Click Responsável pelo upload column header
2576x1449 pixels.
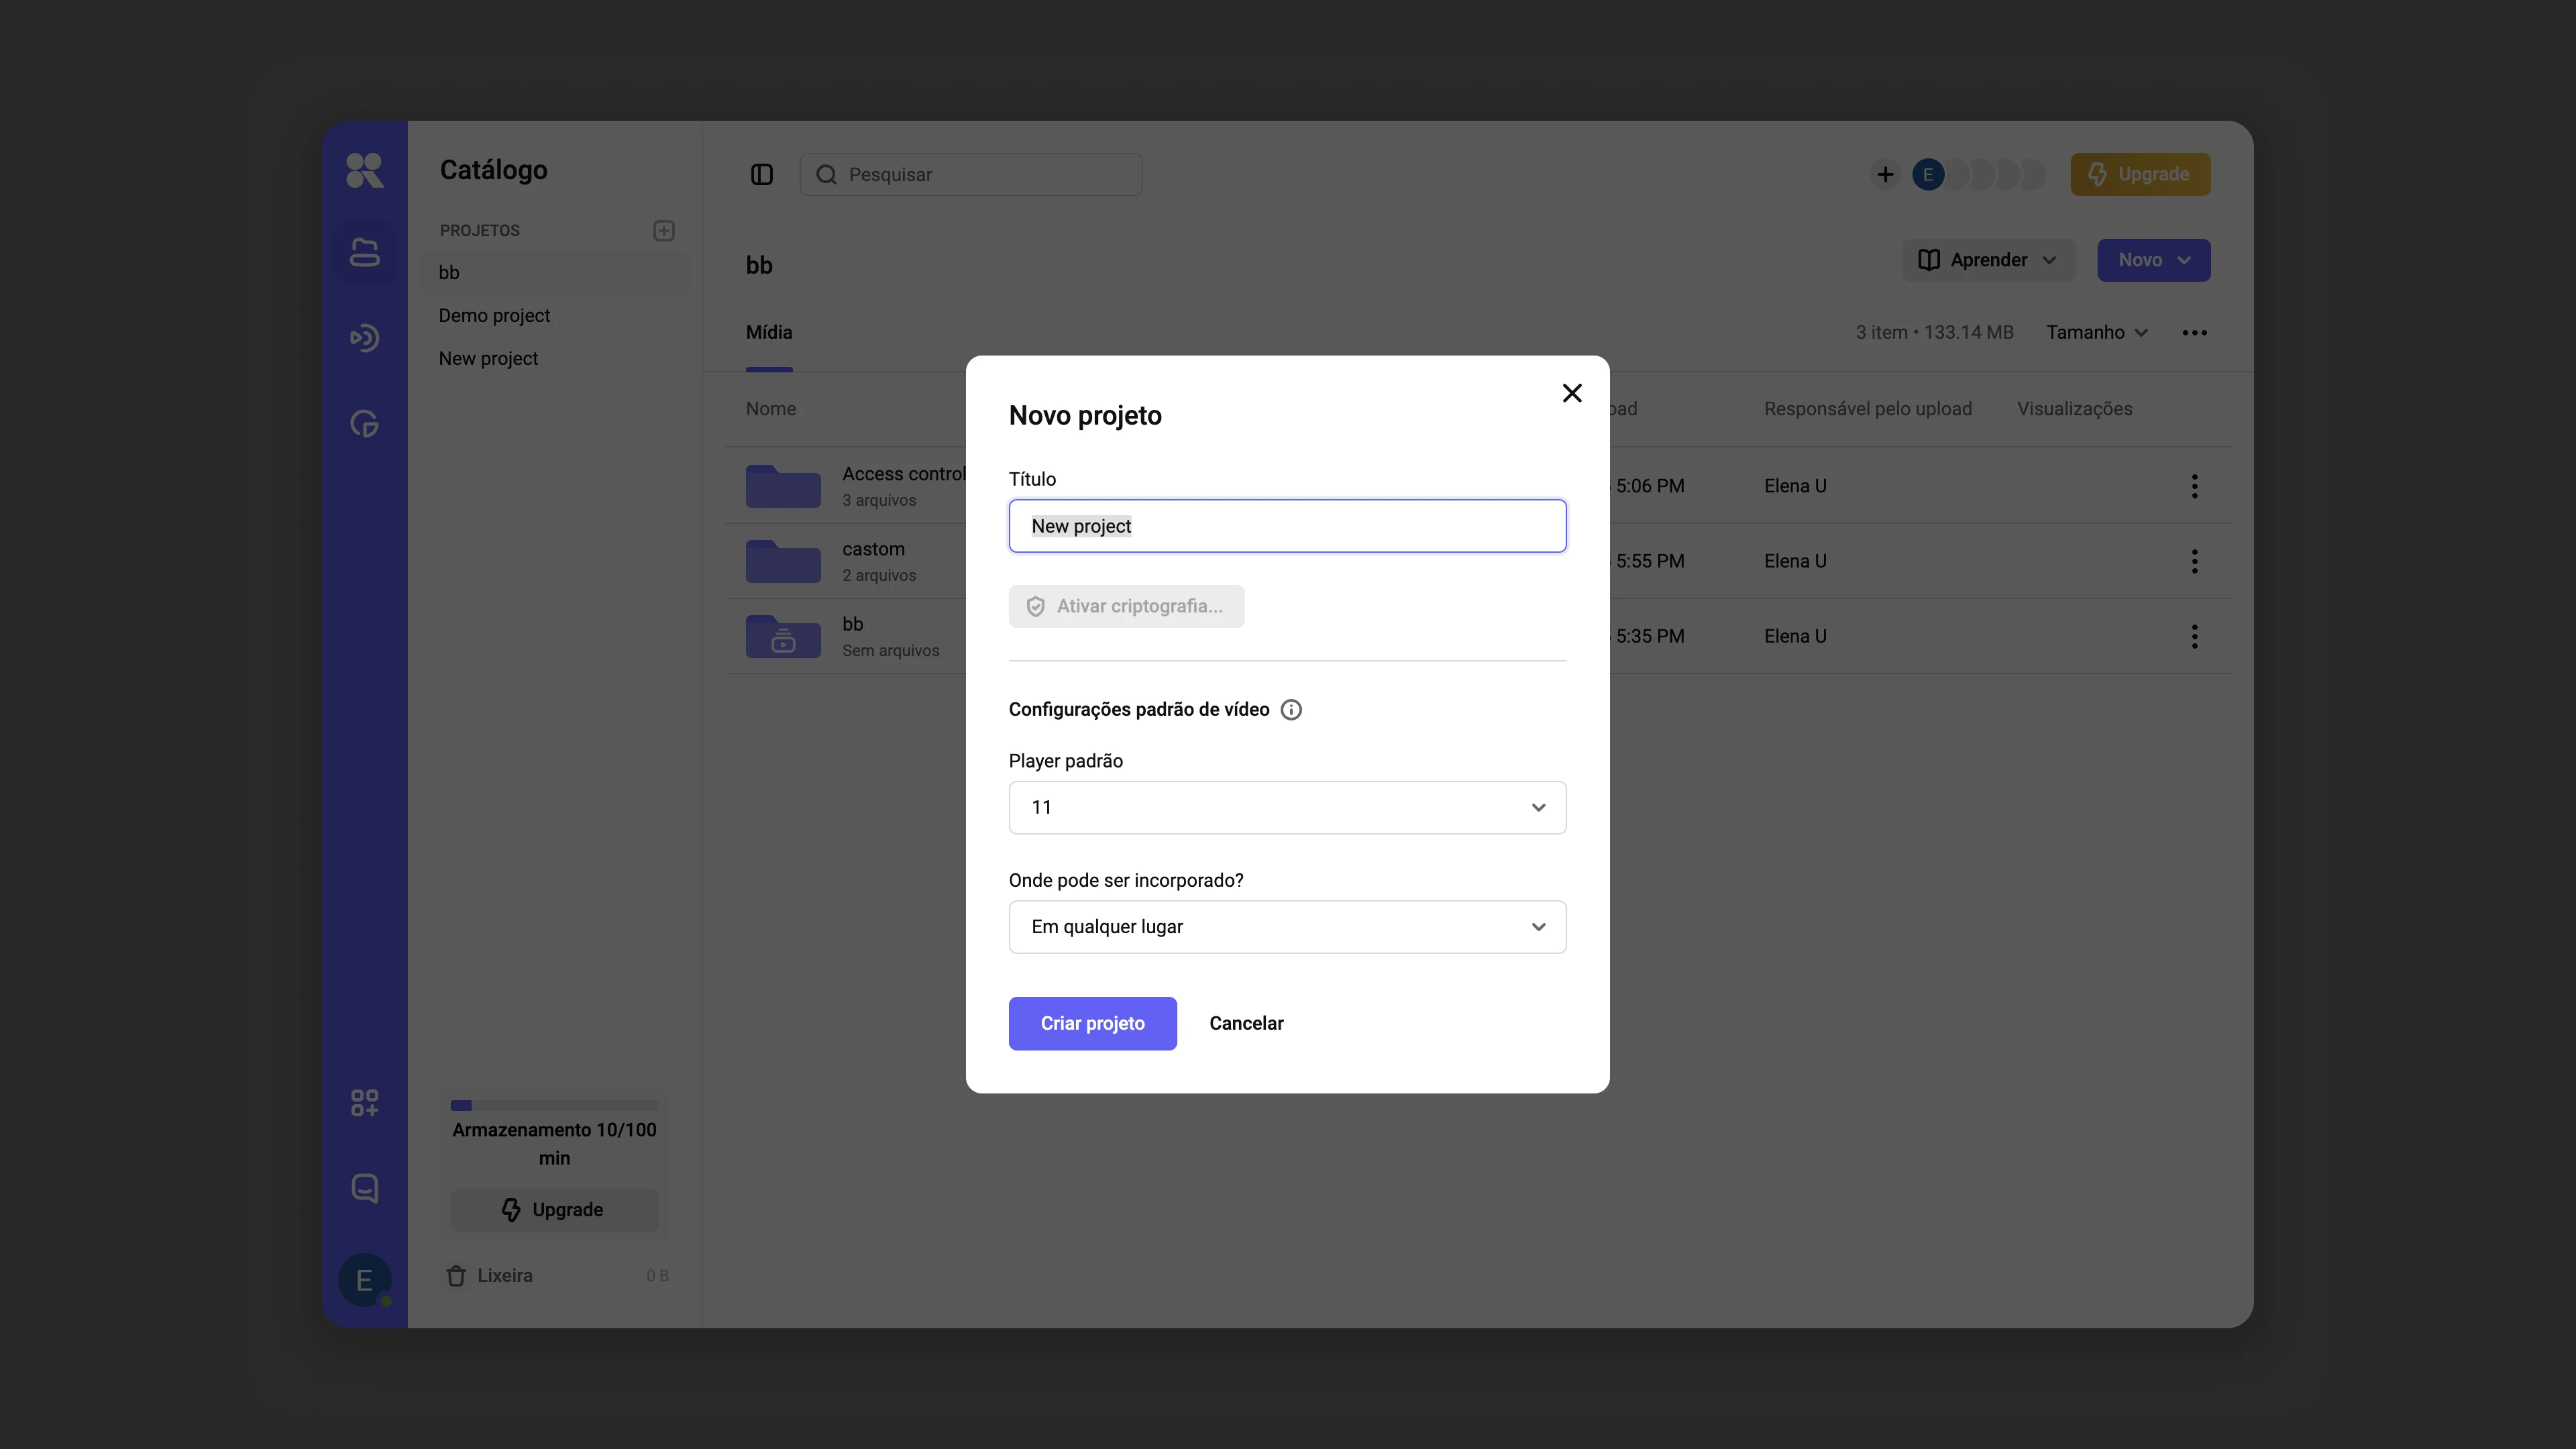coord(1868,409)
